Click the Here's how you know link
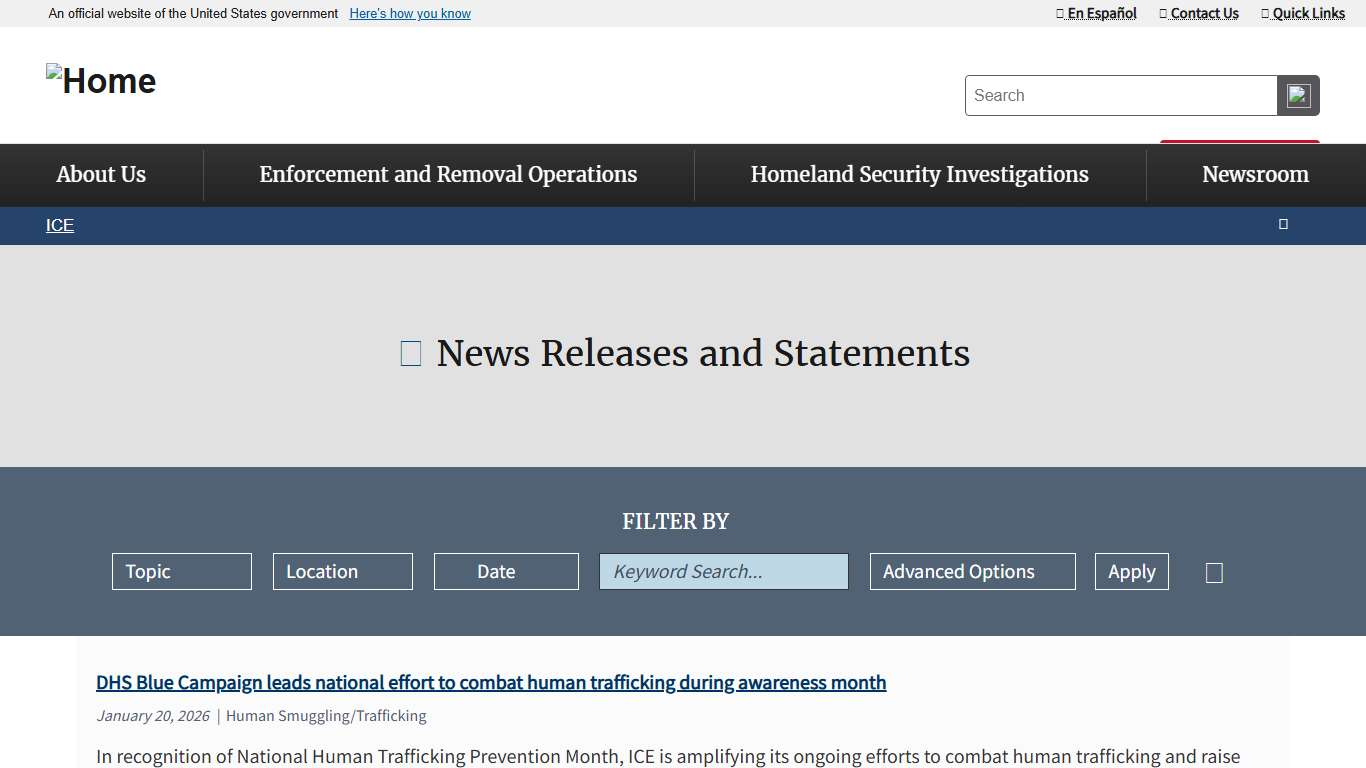1366x768 pixels. click(409, 13)
